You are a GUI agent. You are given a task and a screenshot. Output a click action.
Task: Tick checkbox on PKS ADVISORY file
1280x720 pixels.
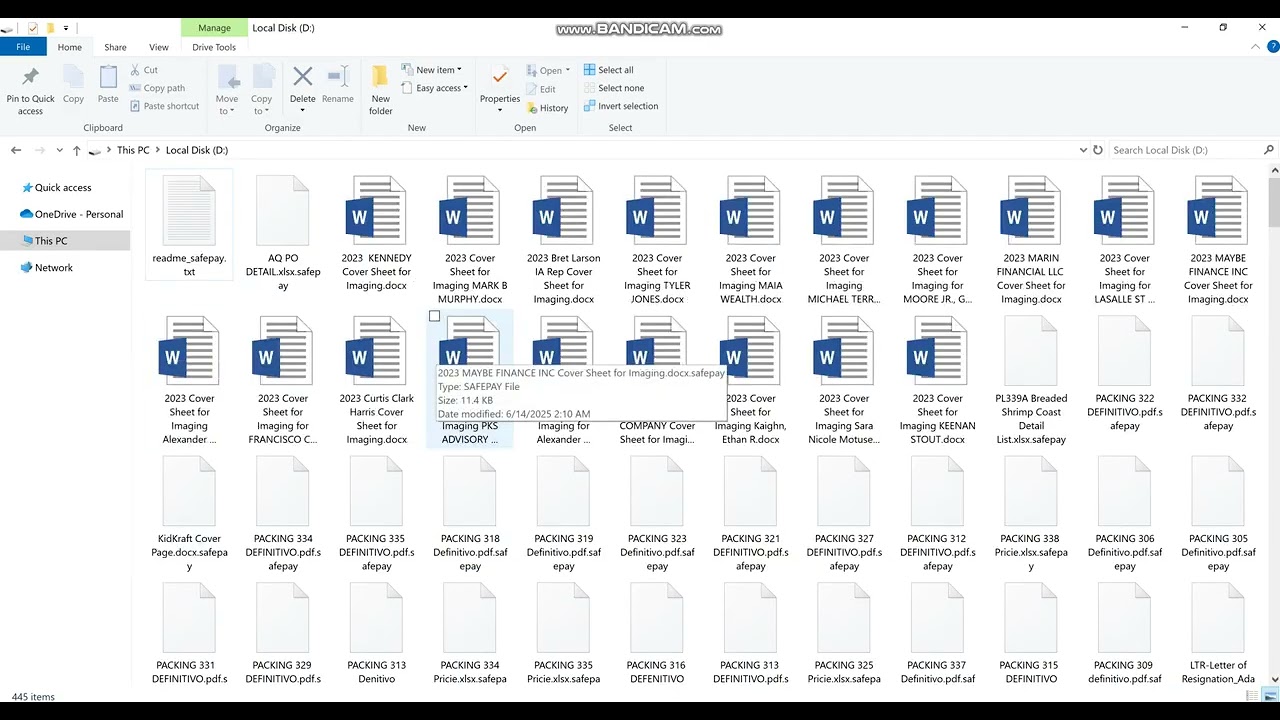pyautogui.click(x=434, y=316)
